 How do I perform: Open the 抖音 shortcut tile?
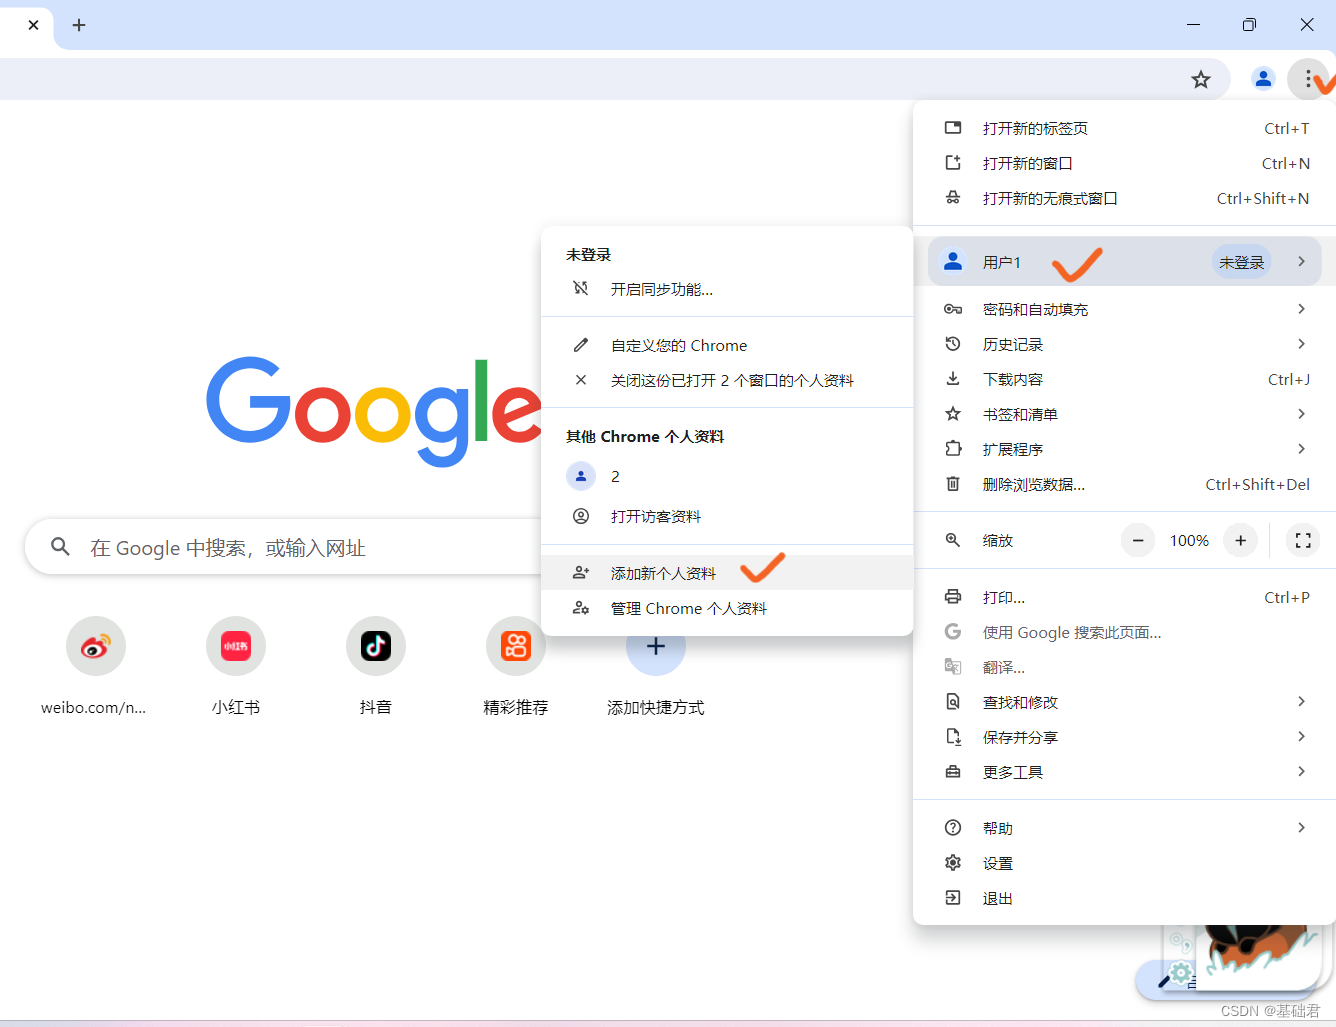(376, 666)
